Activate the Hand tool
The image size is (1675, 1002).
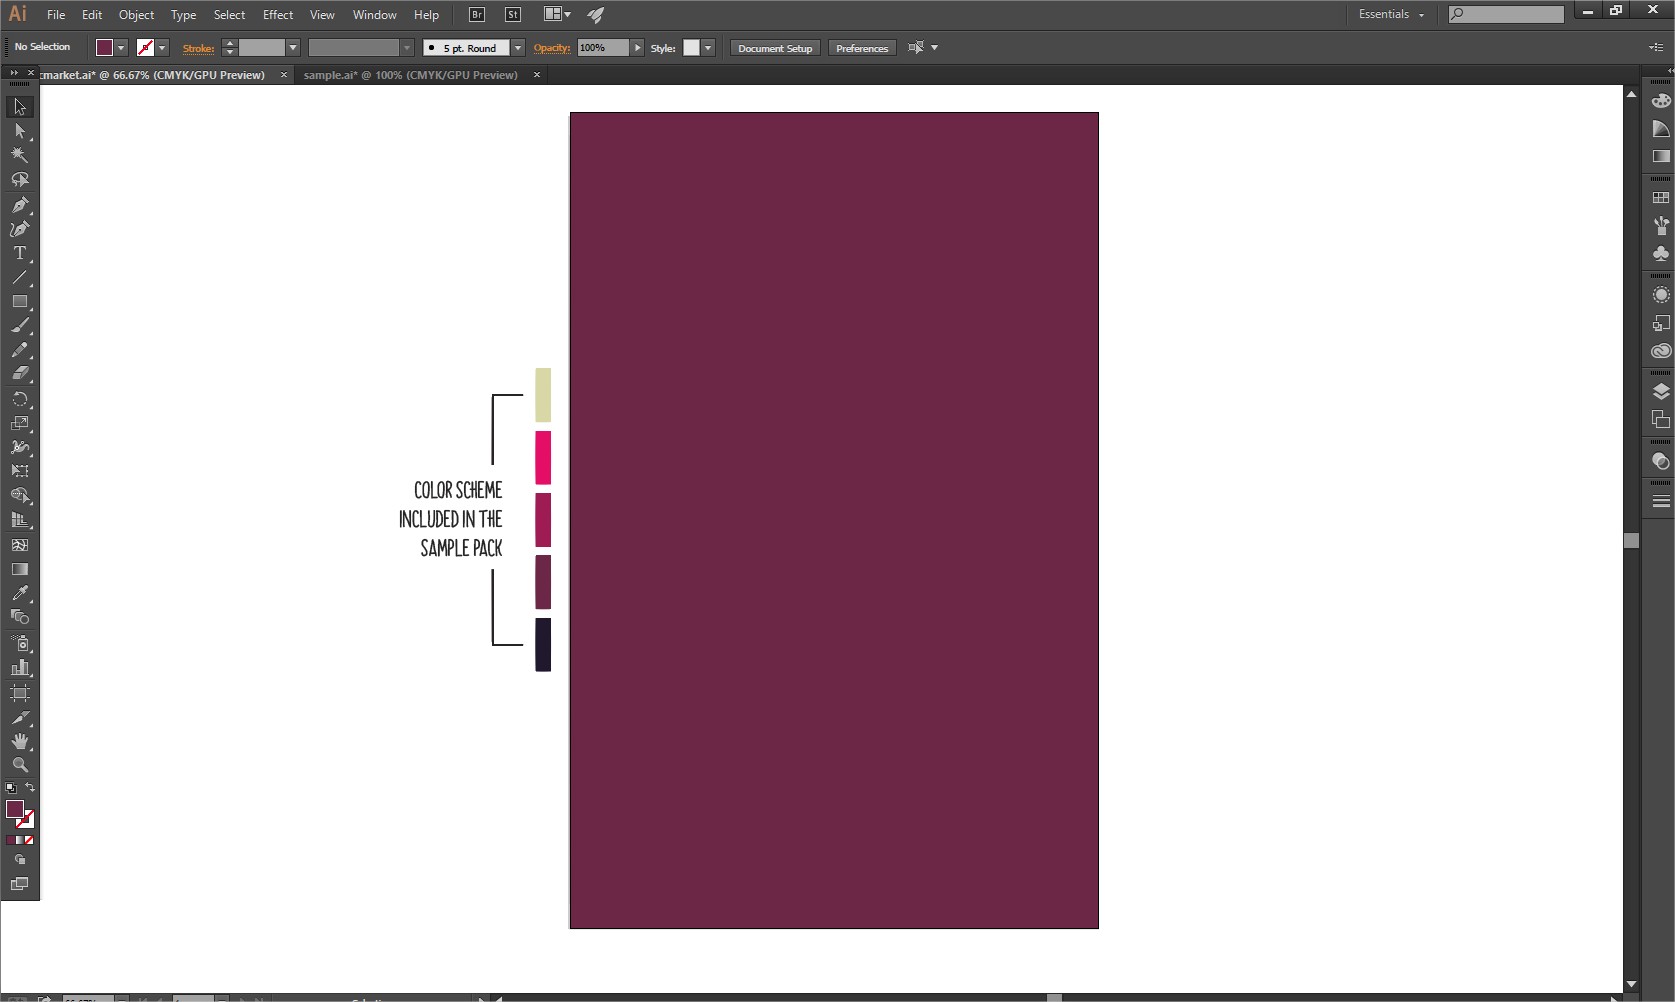[x=20, y=741]
